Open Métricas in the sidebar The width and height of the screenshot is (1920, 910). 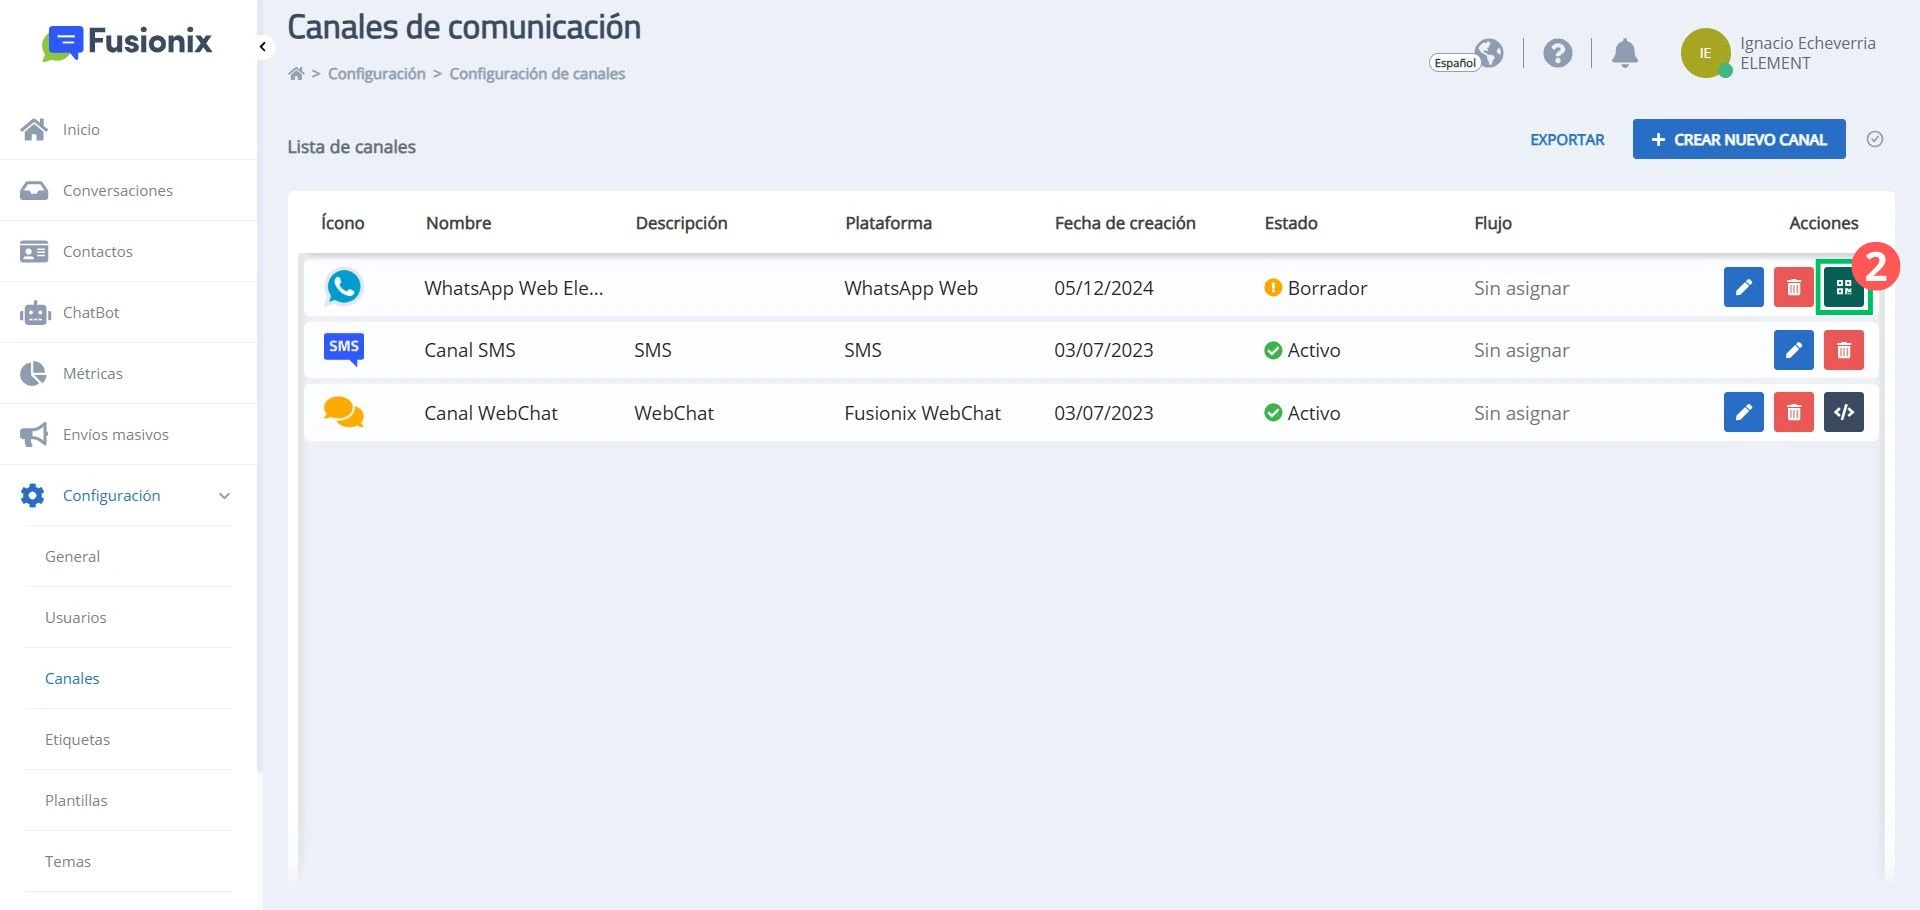point(128,373)
